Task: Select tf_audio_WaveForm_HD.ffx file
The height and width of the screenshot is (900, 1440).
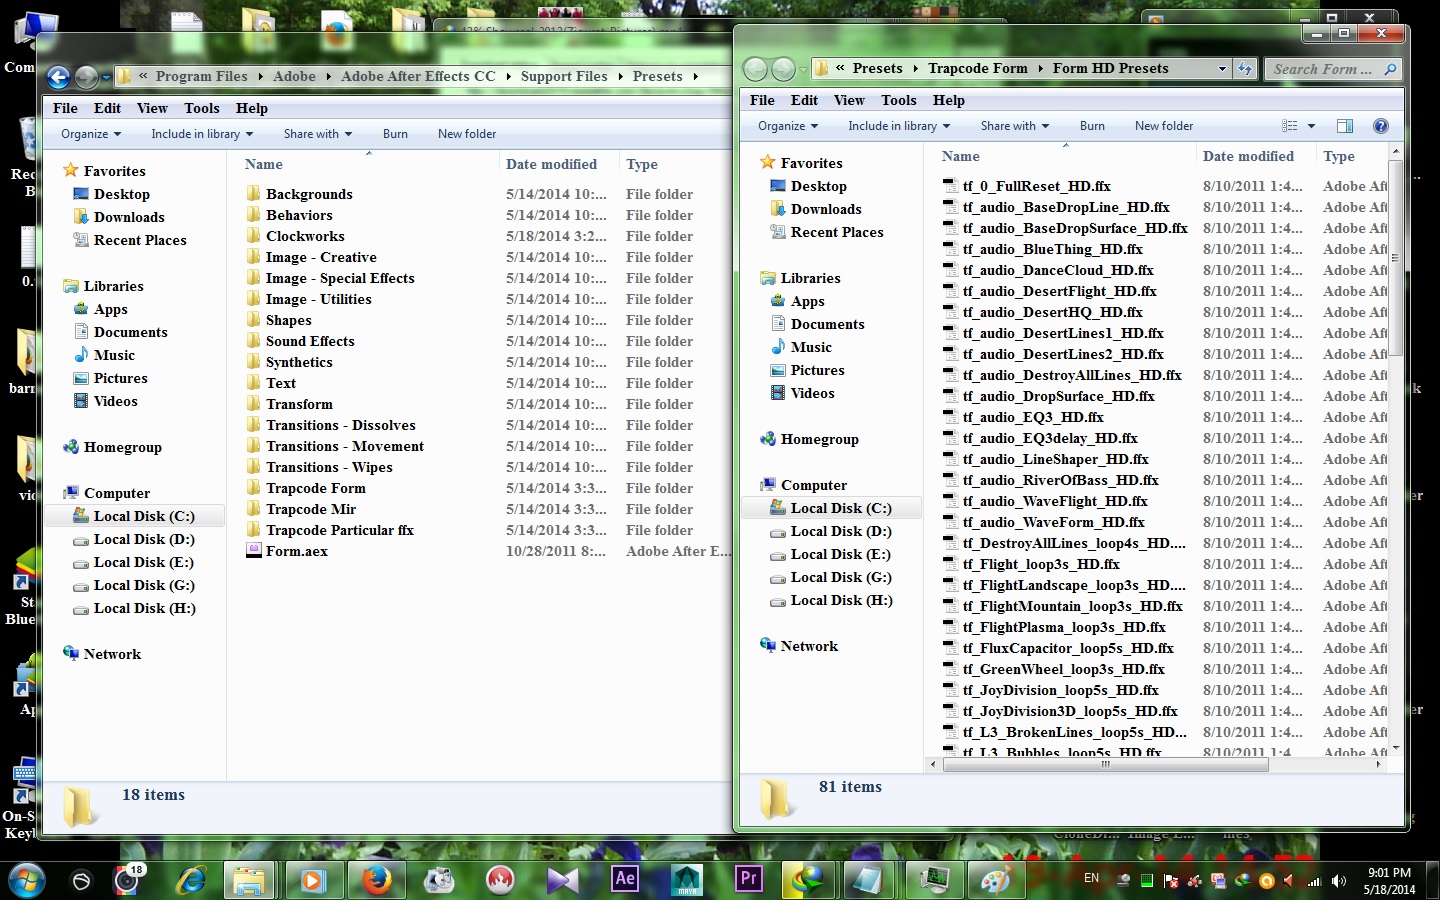Action: tap(1053, 522)
